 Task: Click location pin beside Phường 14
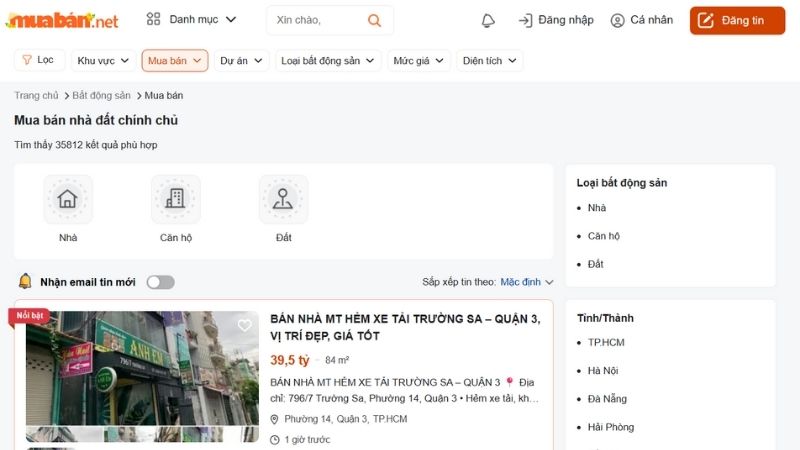click(x=274, y=419)
